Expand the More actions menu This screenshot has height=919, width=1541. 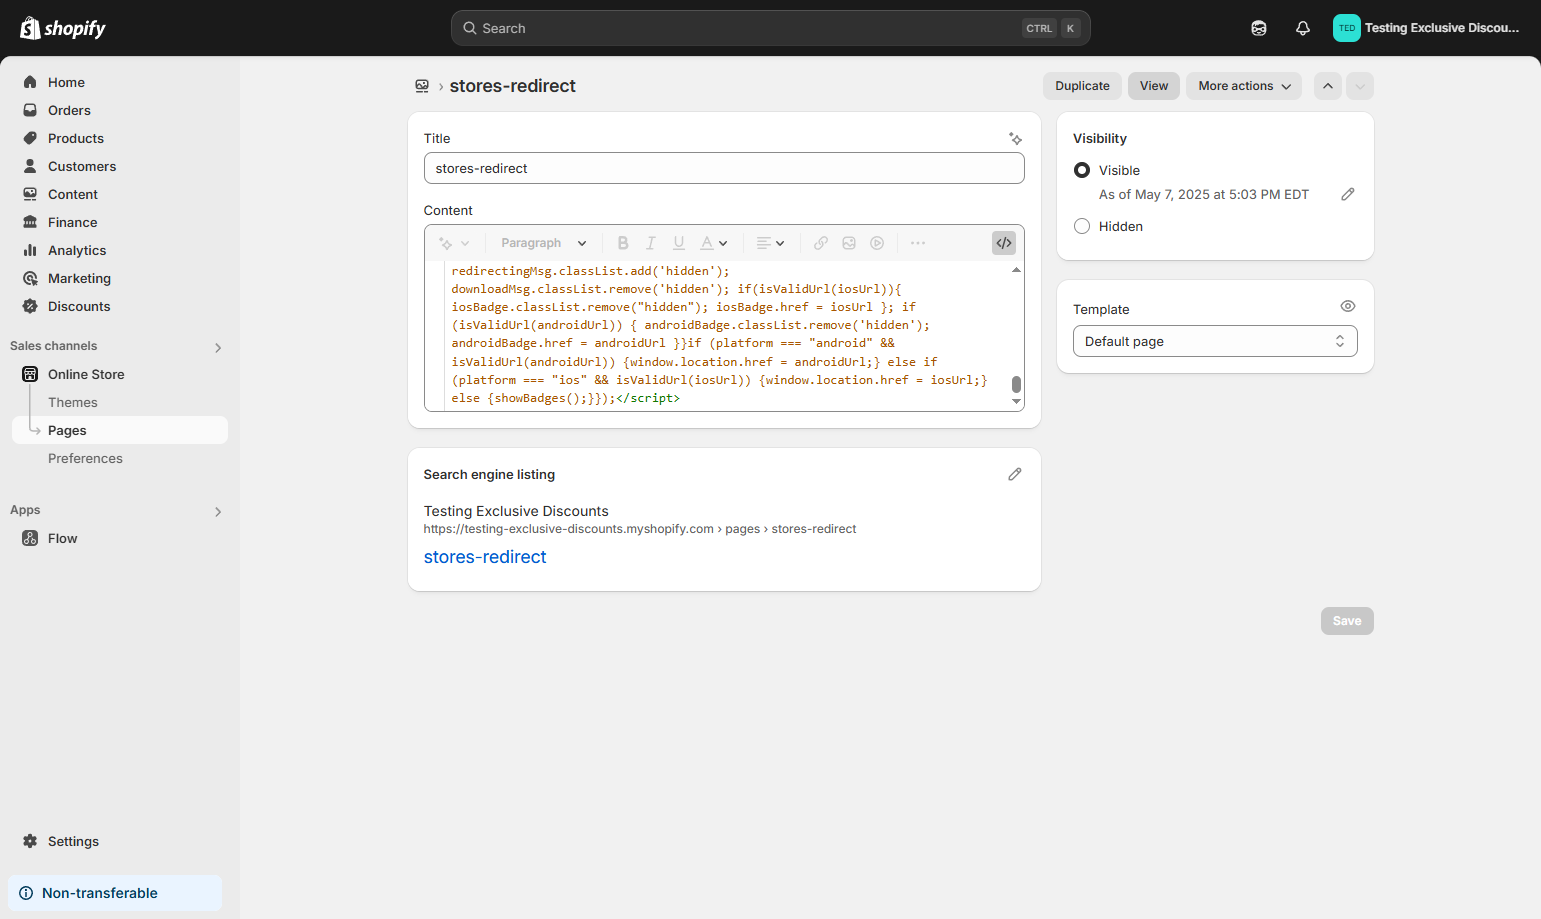click(x=1244, y=86)
